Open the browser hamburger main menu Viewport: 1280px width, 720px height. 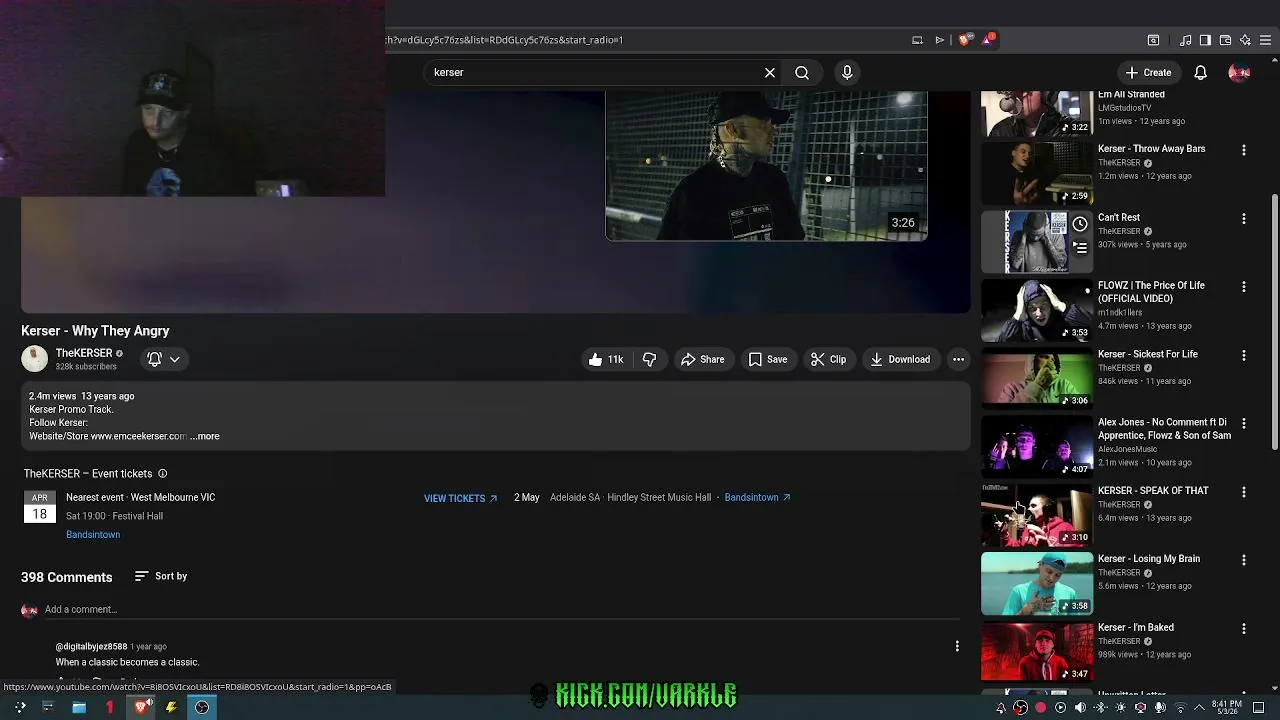(x=1265, y=40)
